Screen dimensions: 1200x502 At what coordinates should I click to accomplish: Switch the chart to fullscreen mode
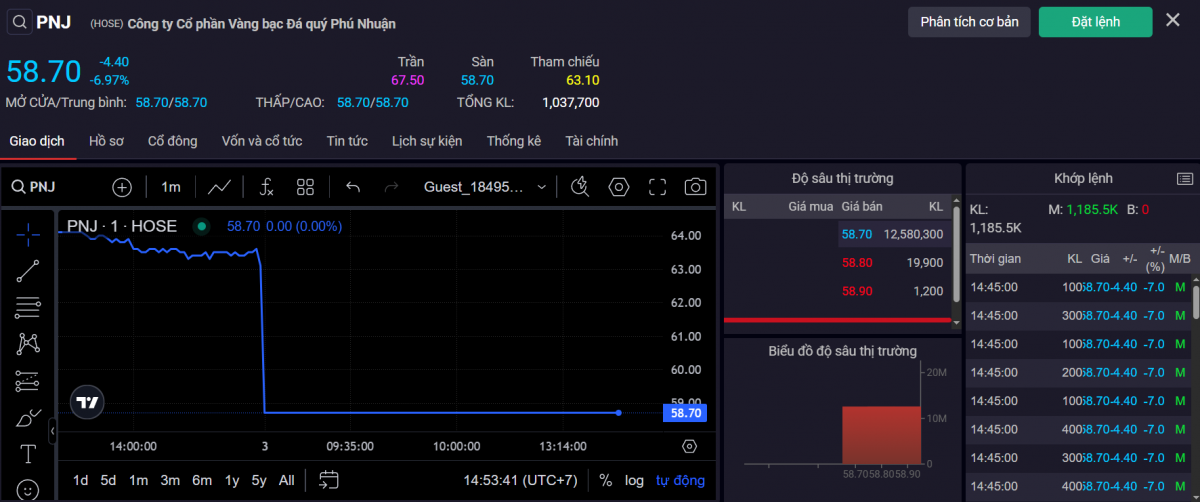click(657, 187)
